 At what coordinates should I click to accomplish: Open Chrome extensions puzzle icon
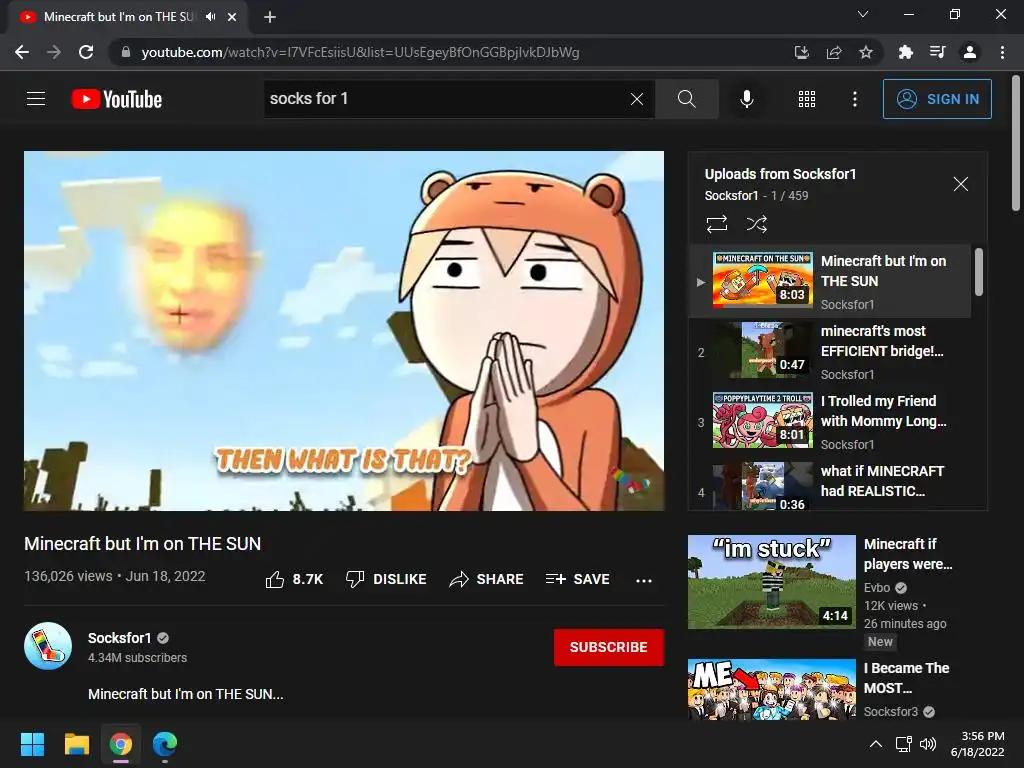905,52
